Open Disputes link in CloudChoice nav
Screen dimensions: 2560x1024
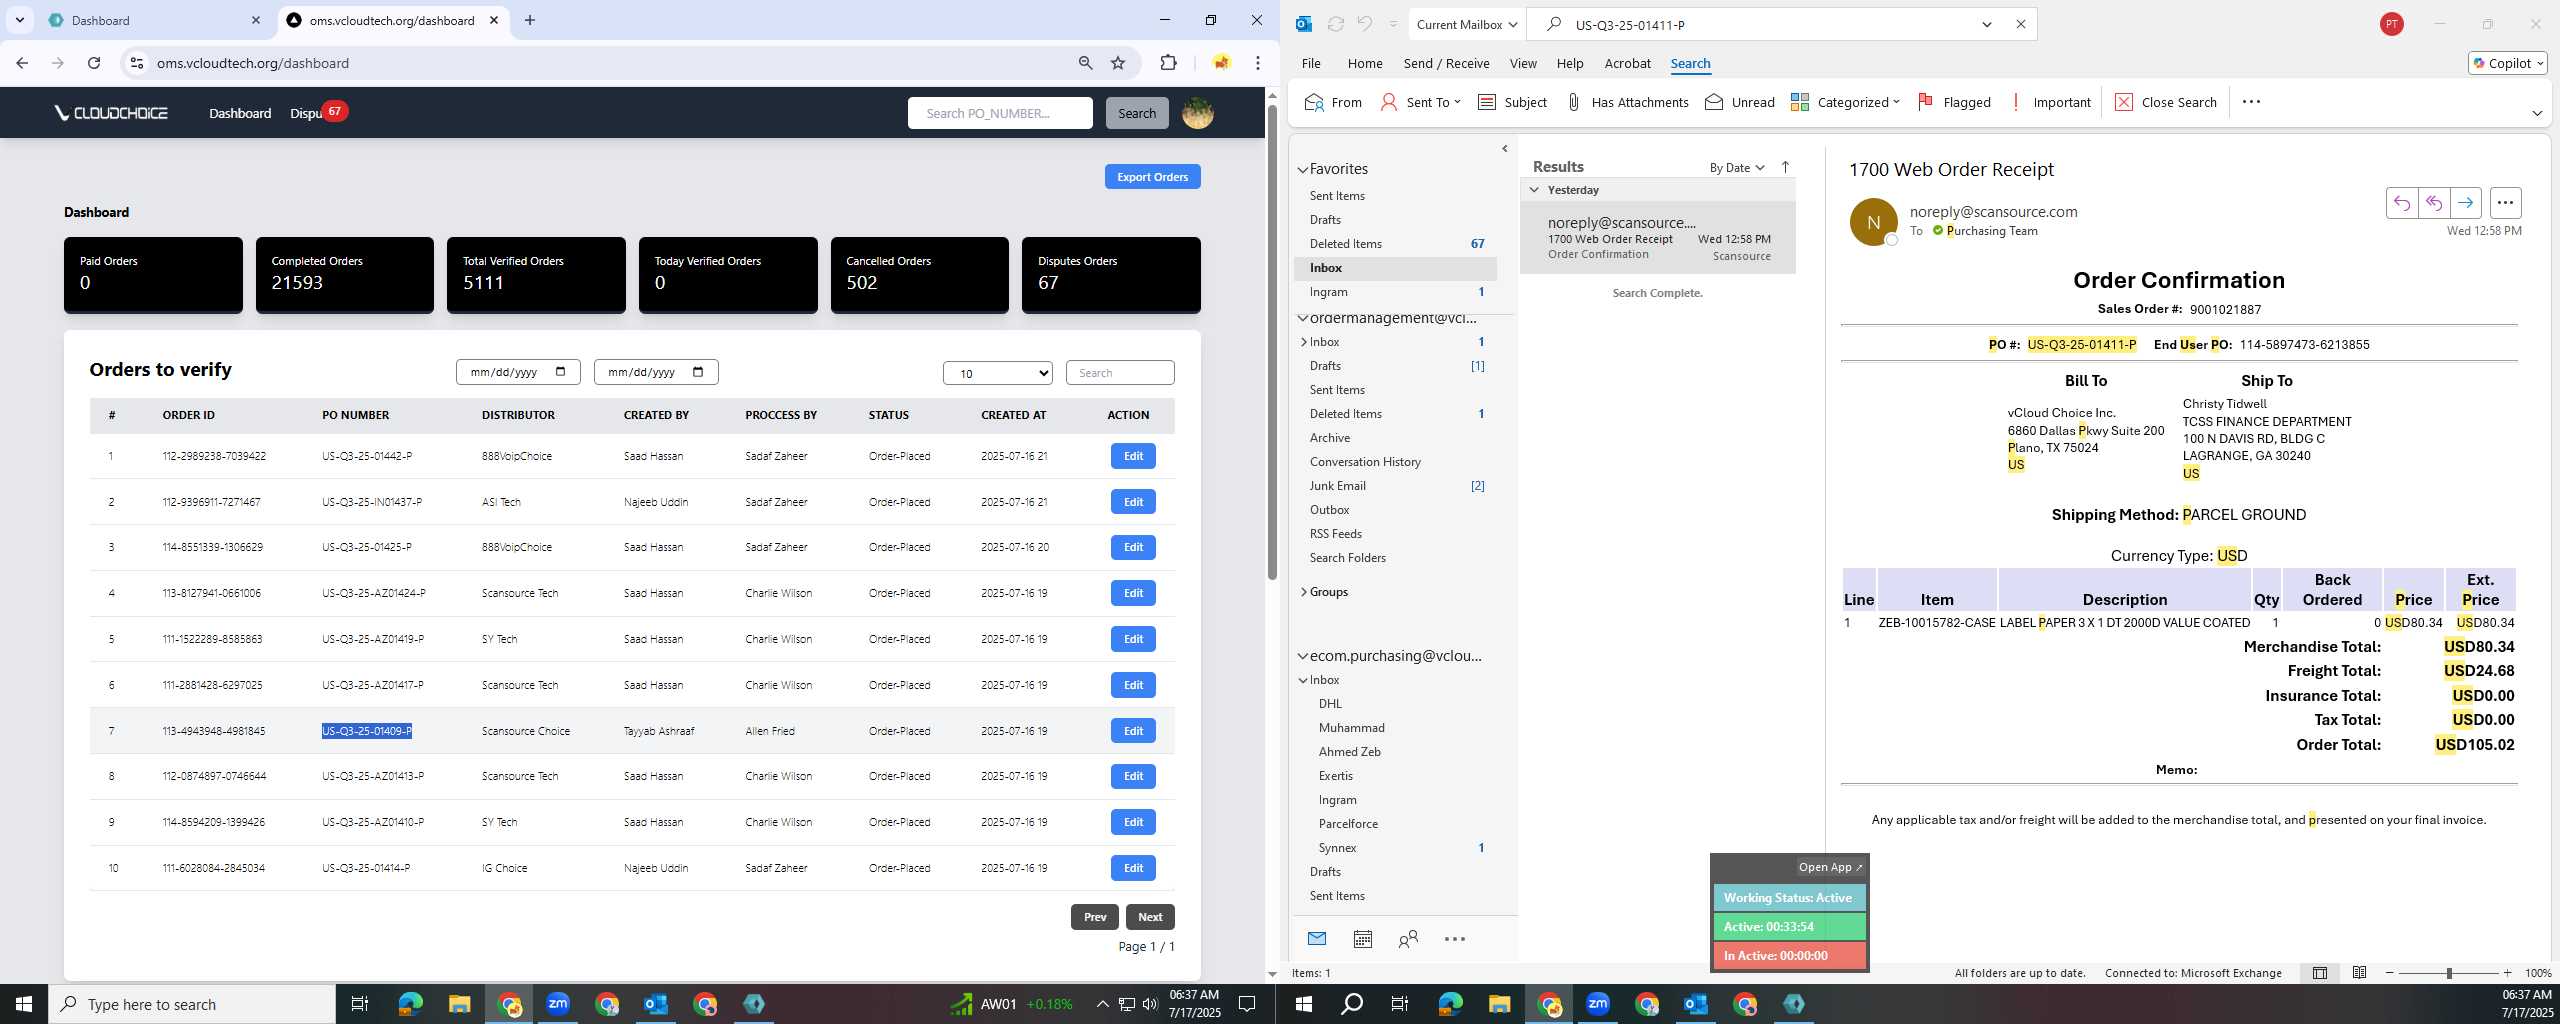pyautogui.click(x=306, y=113)
